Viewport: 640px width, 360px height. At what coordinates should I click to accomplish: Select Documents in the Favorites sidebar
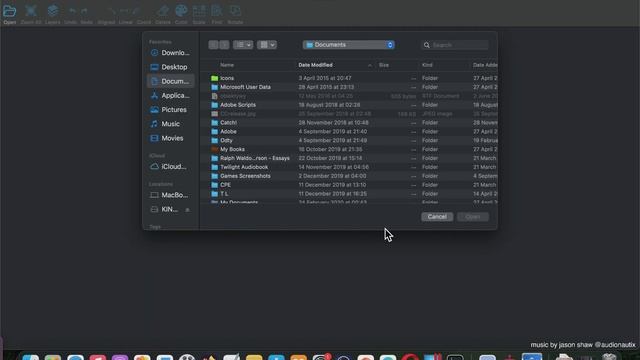click(x=170, y=81)
